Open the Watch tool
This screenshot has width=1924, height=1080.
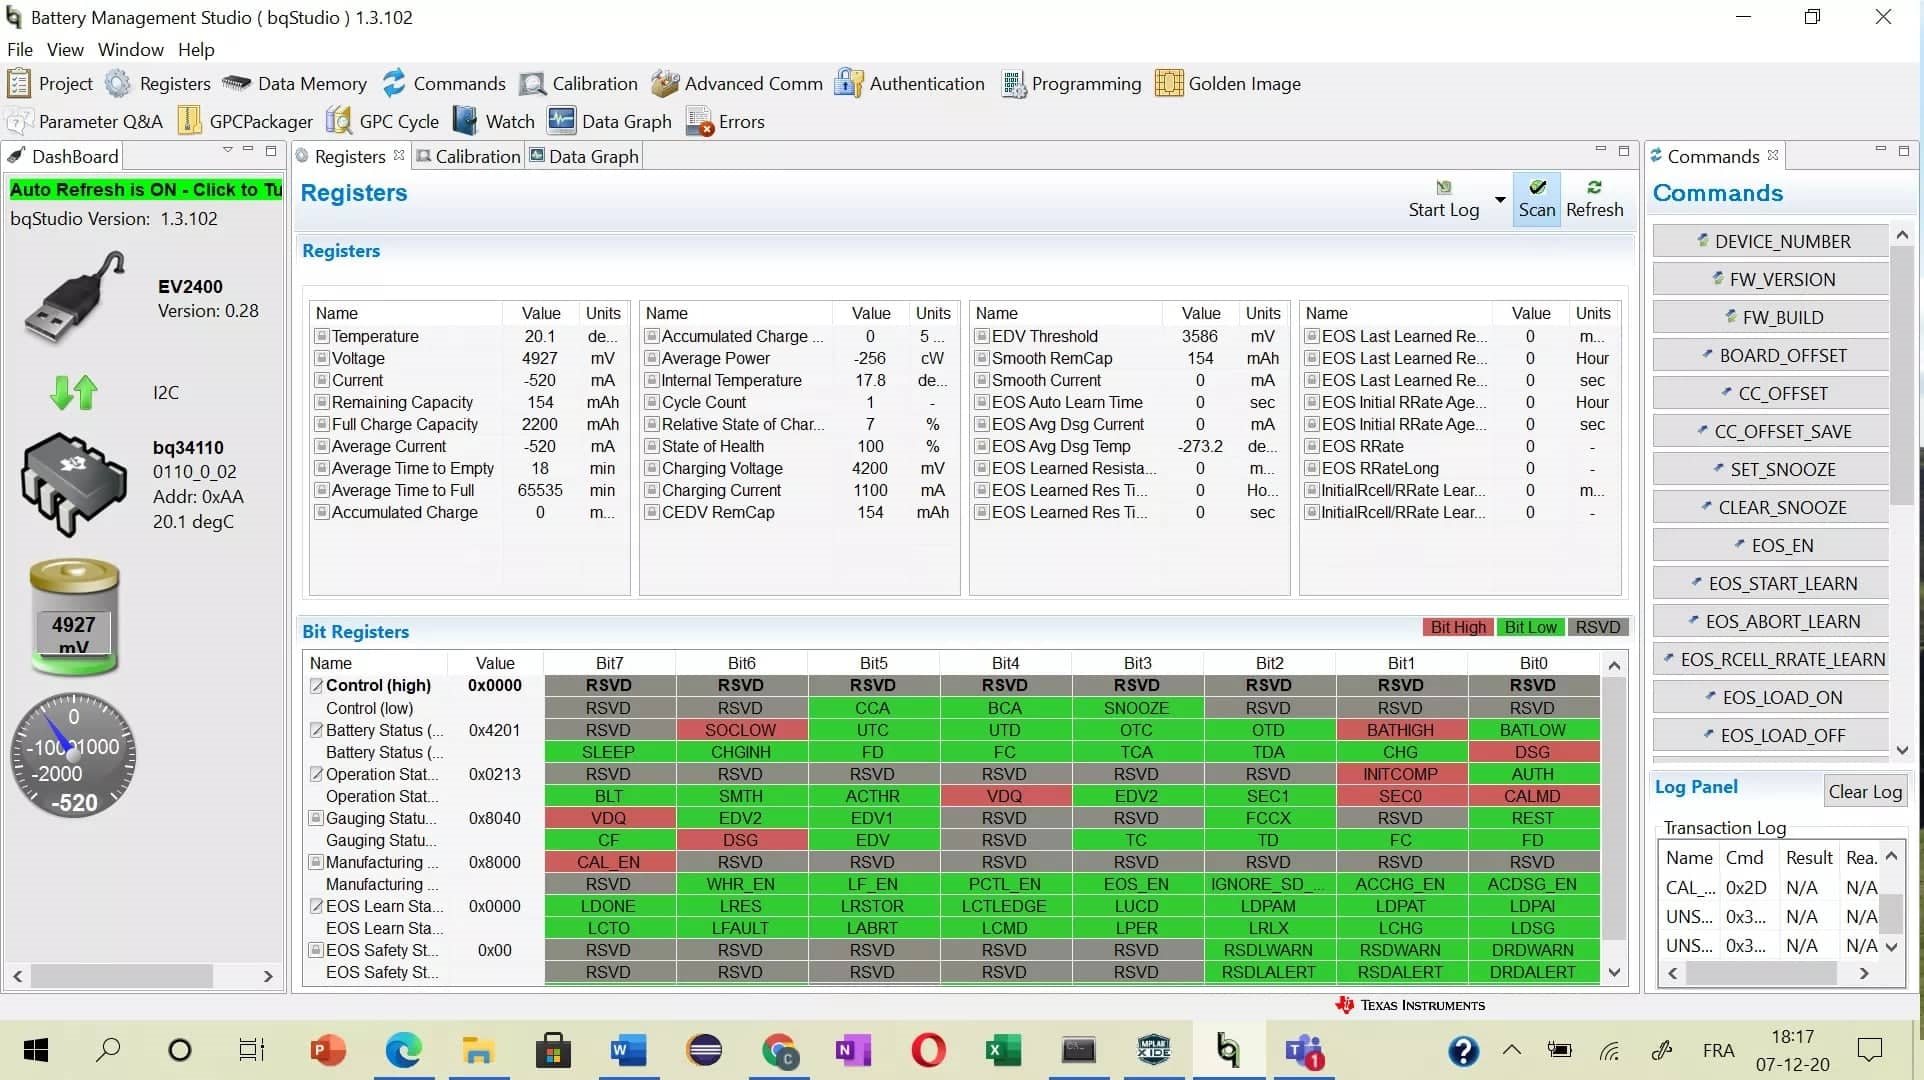494,122
